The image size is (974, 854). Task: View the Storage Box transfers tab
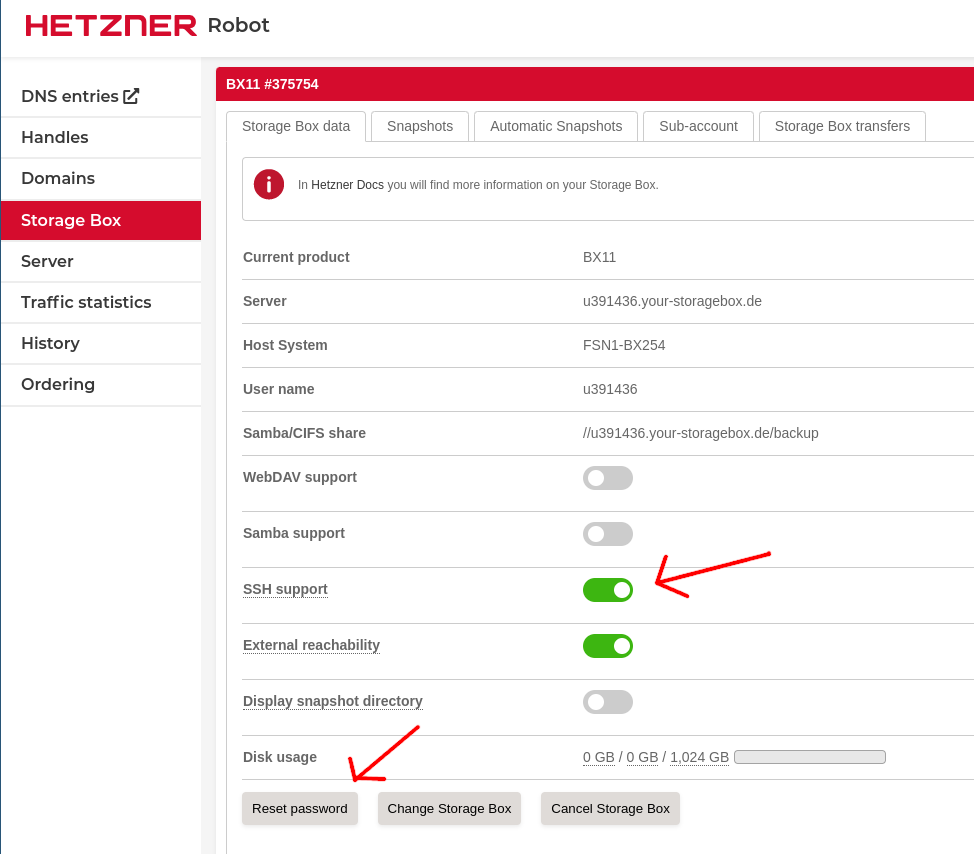coord(841,126)
